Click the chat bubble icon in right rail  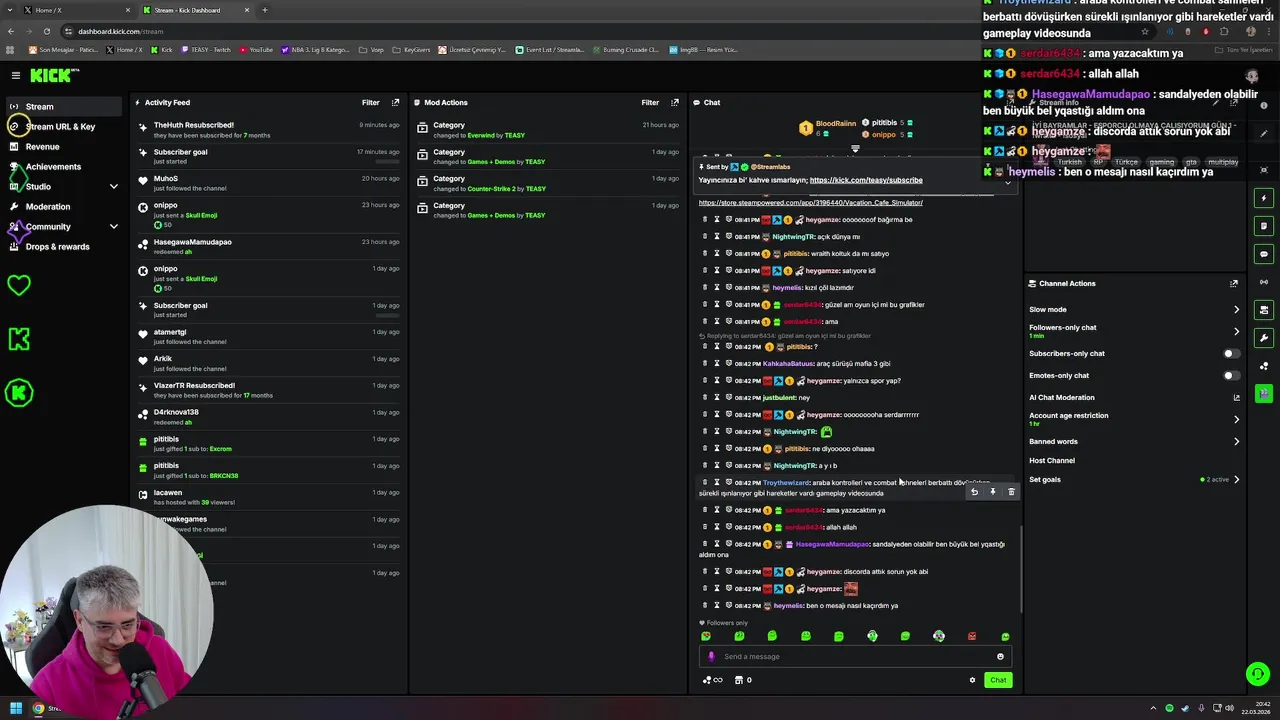[x=1264, y=254]
